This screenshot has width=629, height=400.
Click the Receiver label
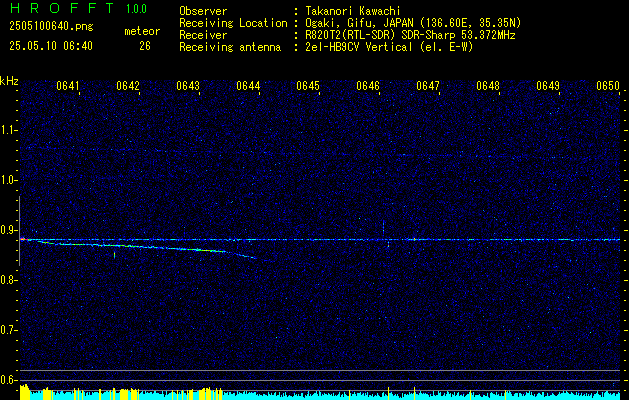point(203,35)
